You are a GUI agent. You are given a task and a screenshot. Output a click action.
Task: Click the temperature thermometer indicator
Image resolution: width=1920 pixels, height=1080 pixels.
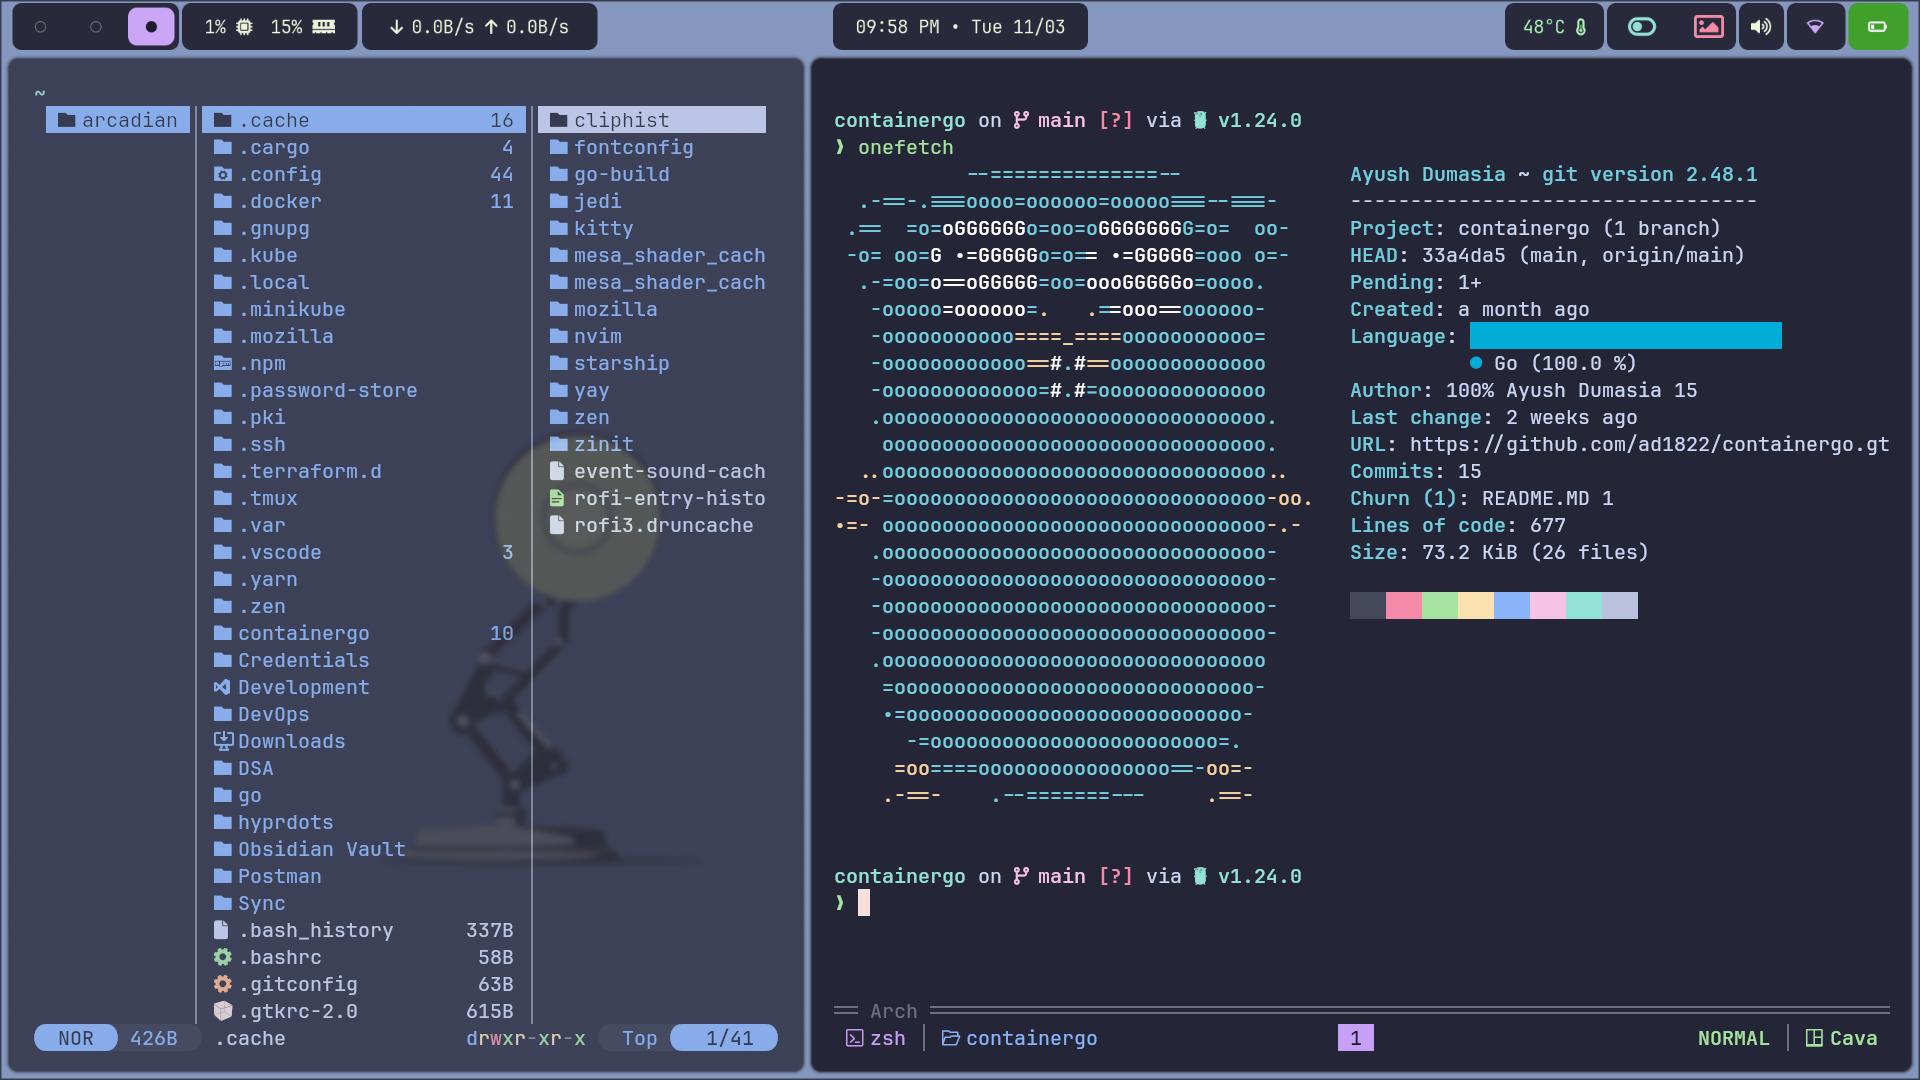tap(1555, 27)
